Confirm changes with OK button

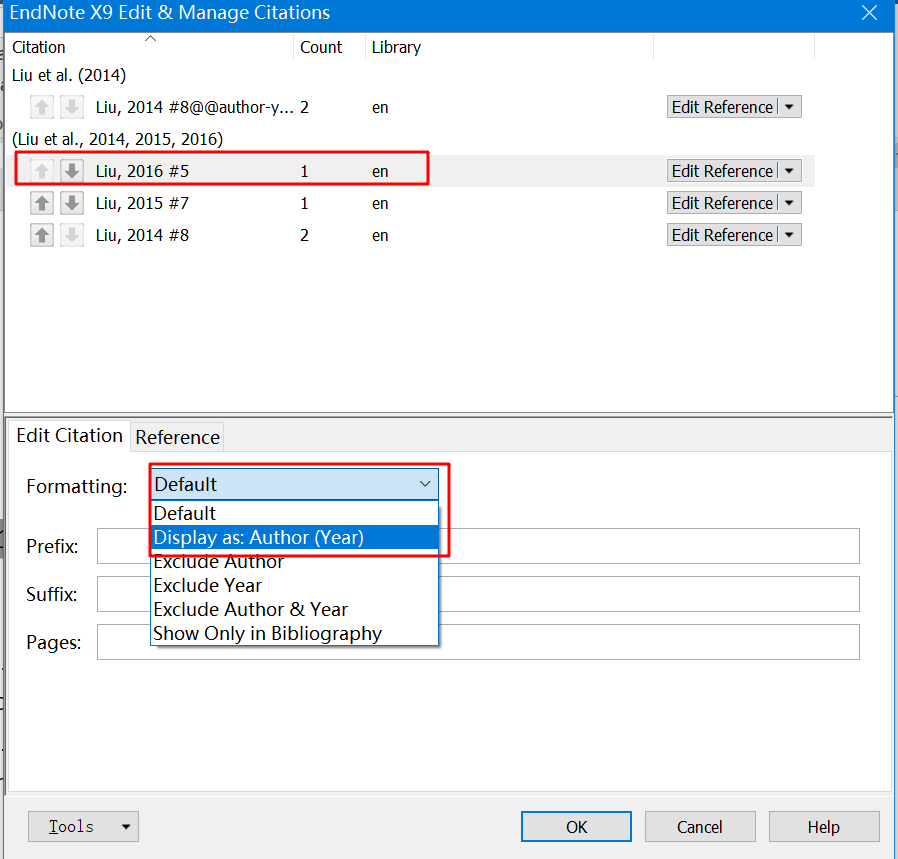pyautogui.click(x=576, y=826)
